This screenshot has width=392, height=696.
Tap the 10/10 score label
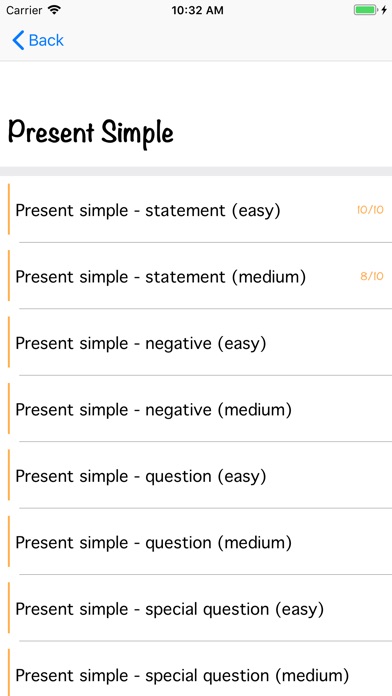[x=370, y=210]
